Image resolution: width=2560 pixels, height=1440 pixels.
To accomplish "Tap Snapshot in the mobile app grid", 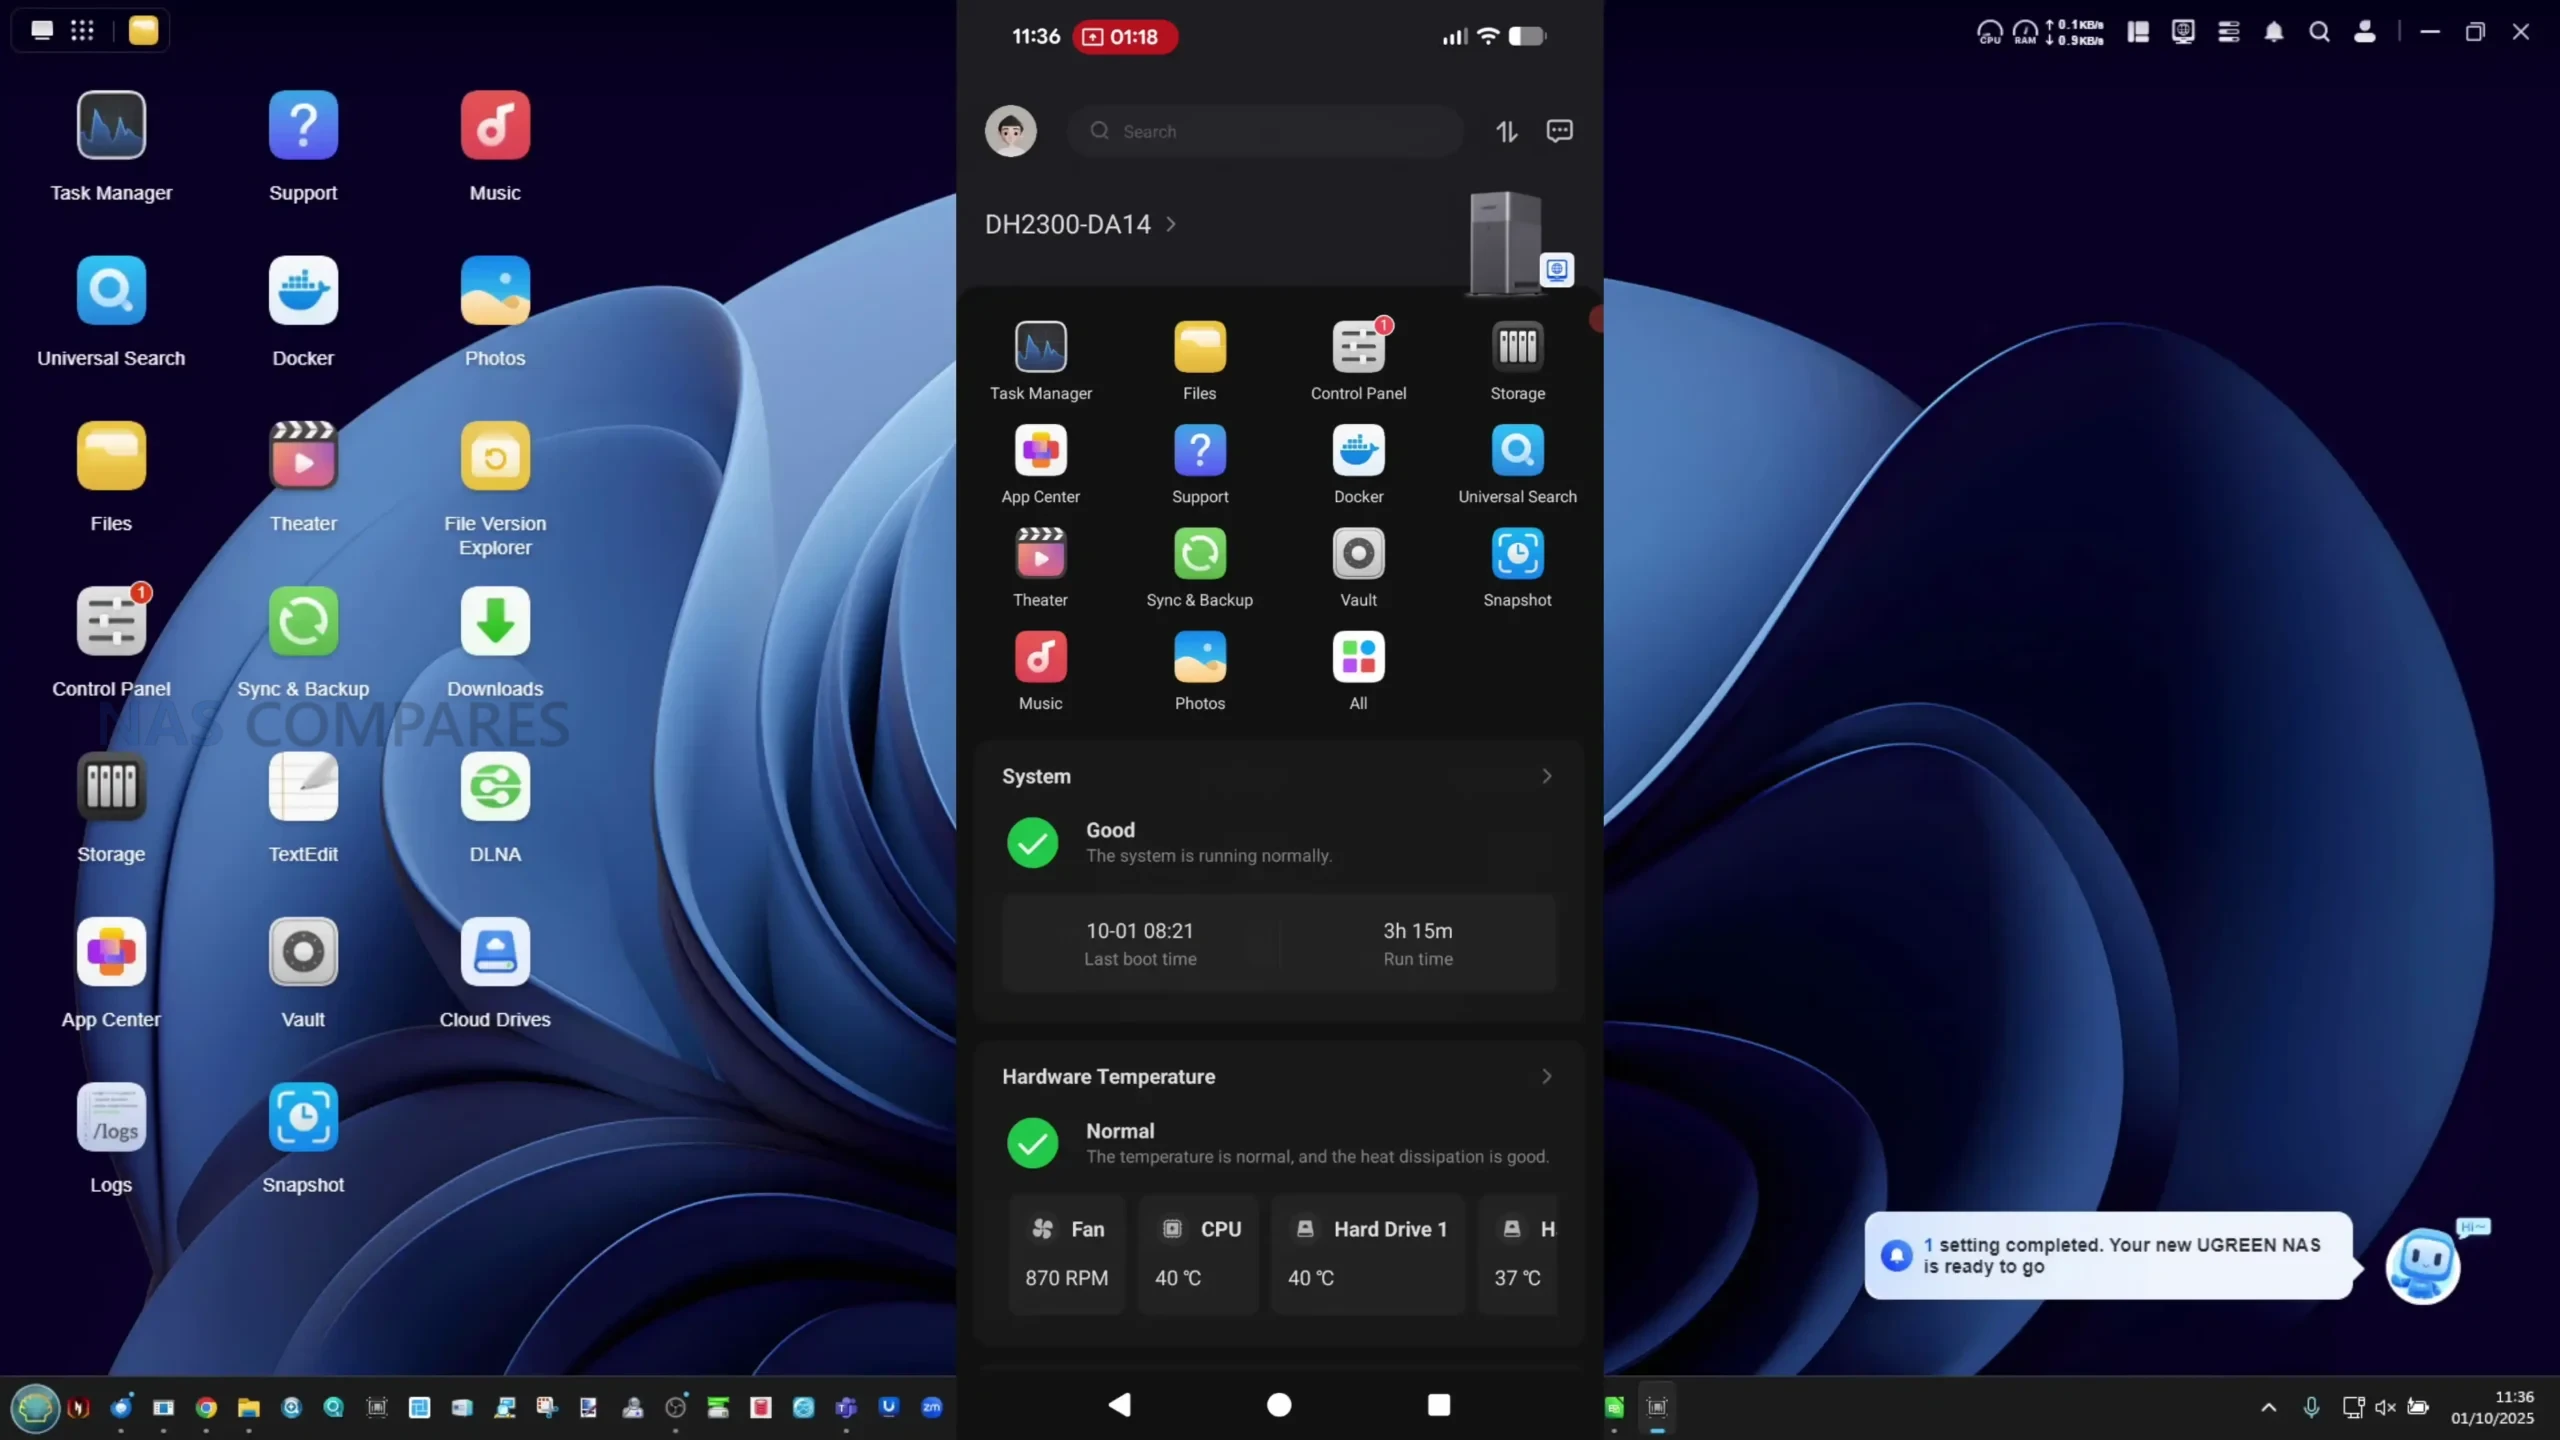I will pos(1517,554).
